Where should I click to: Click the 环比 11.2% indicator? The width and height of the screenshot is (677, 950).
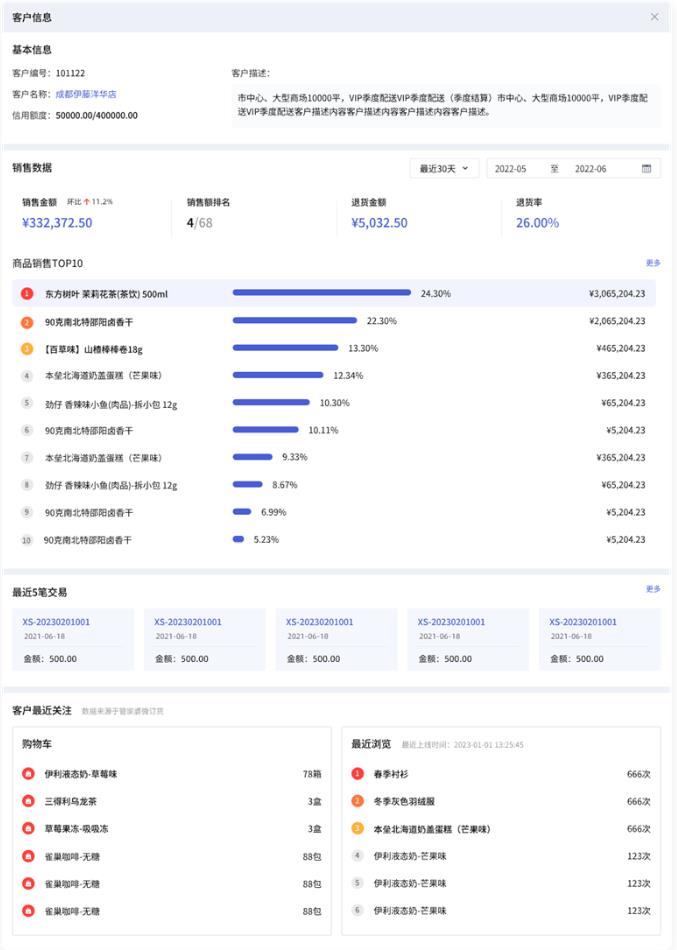click(x=90, y=202)
